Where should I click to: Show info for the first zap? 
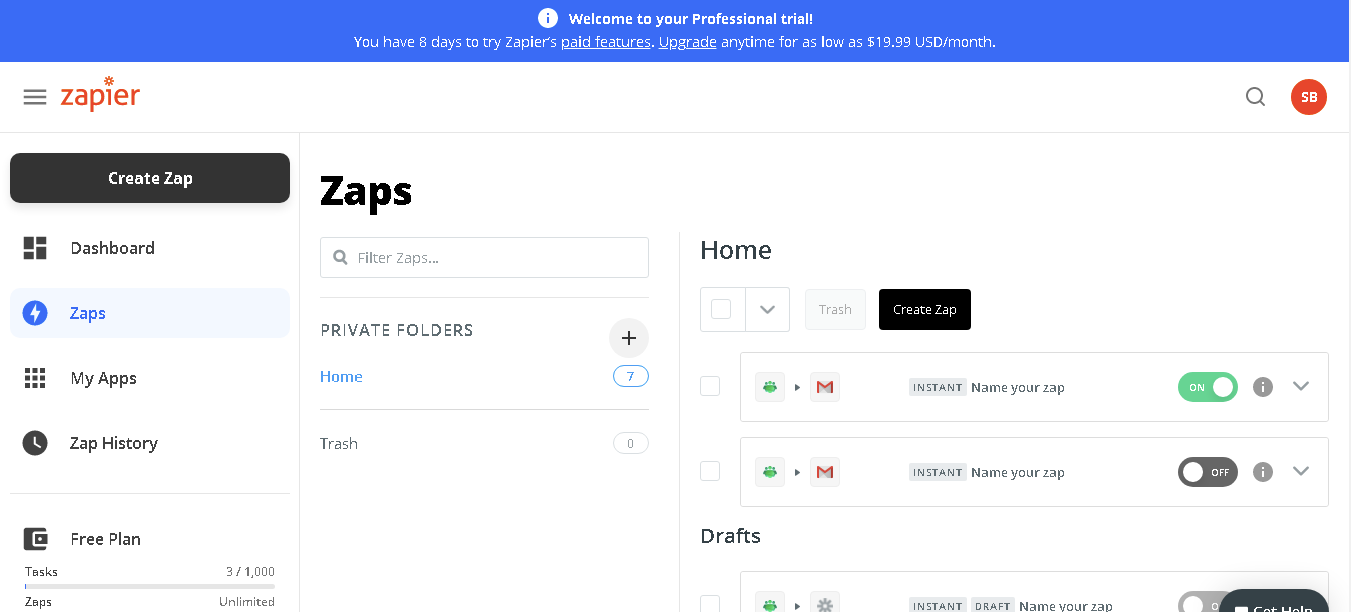coord(1263,387)
